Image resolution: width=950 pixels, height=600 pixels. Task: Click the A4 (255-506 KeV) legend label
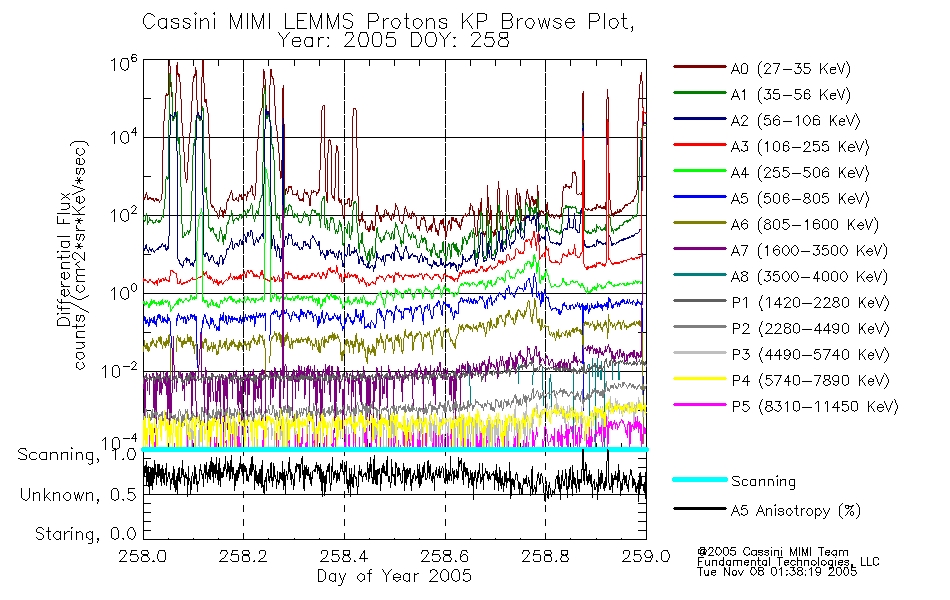[800, 173]
